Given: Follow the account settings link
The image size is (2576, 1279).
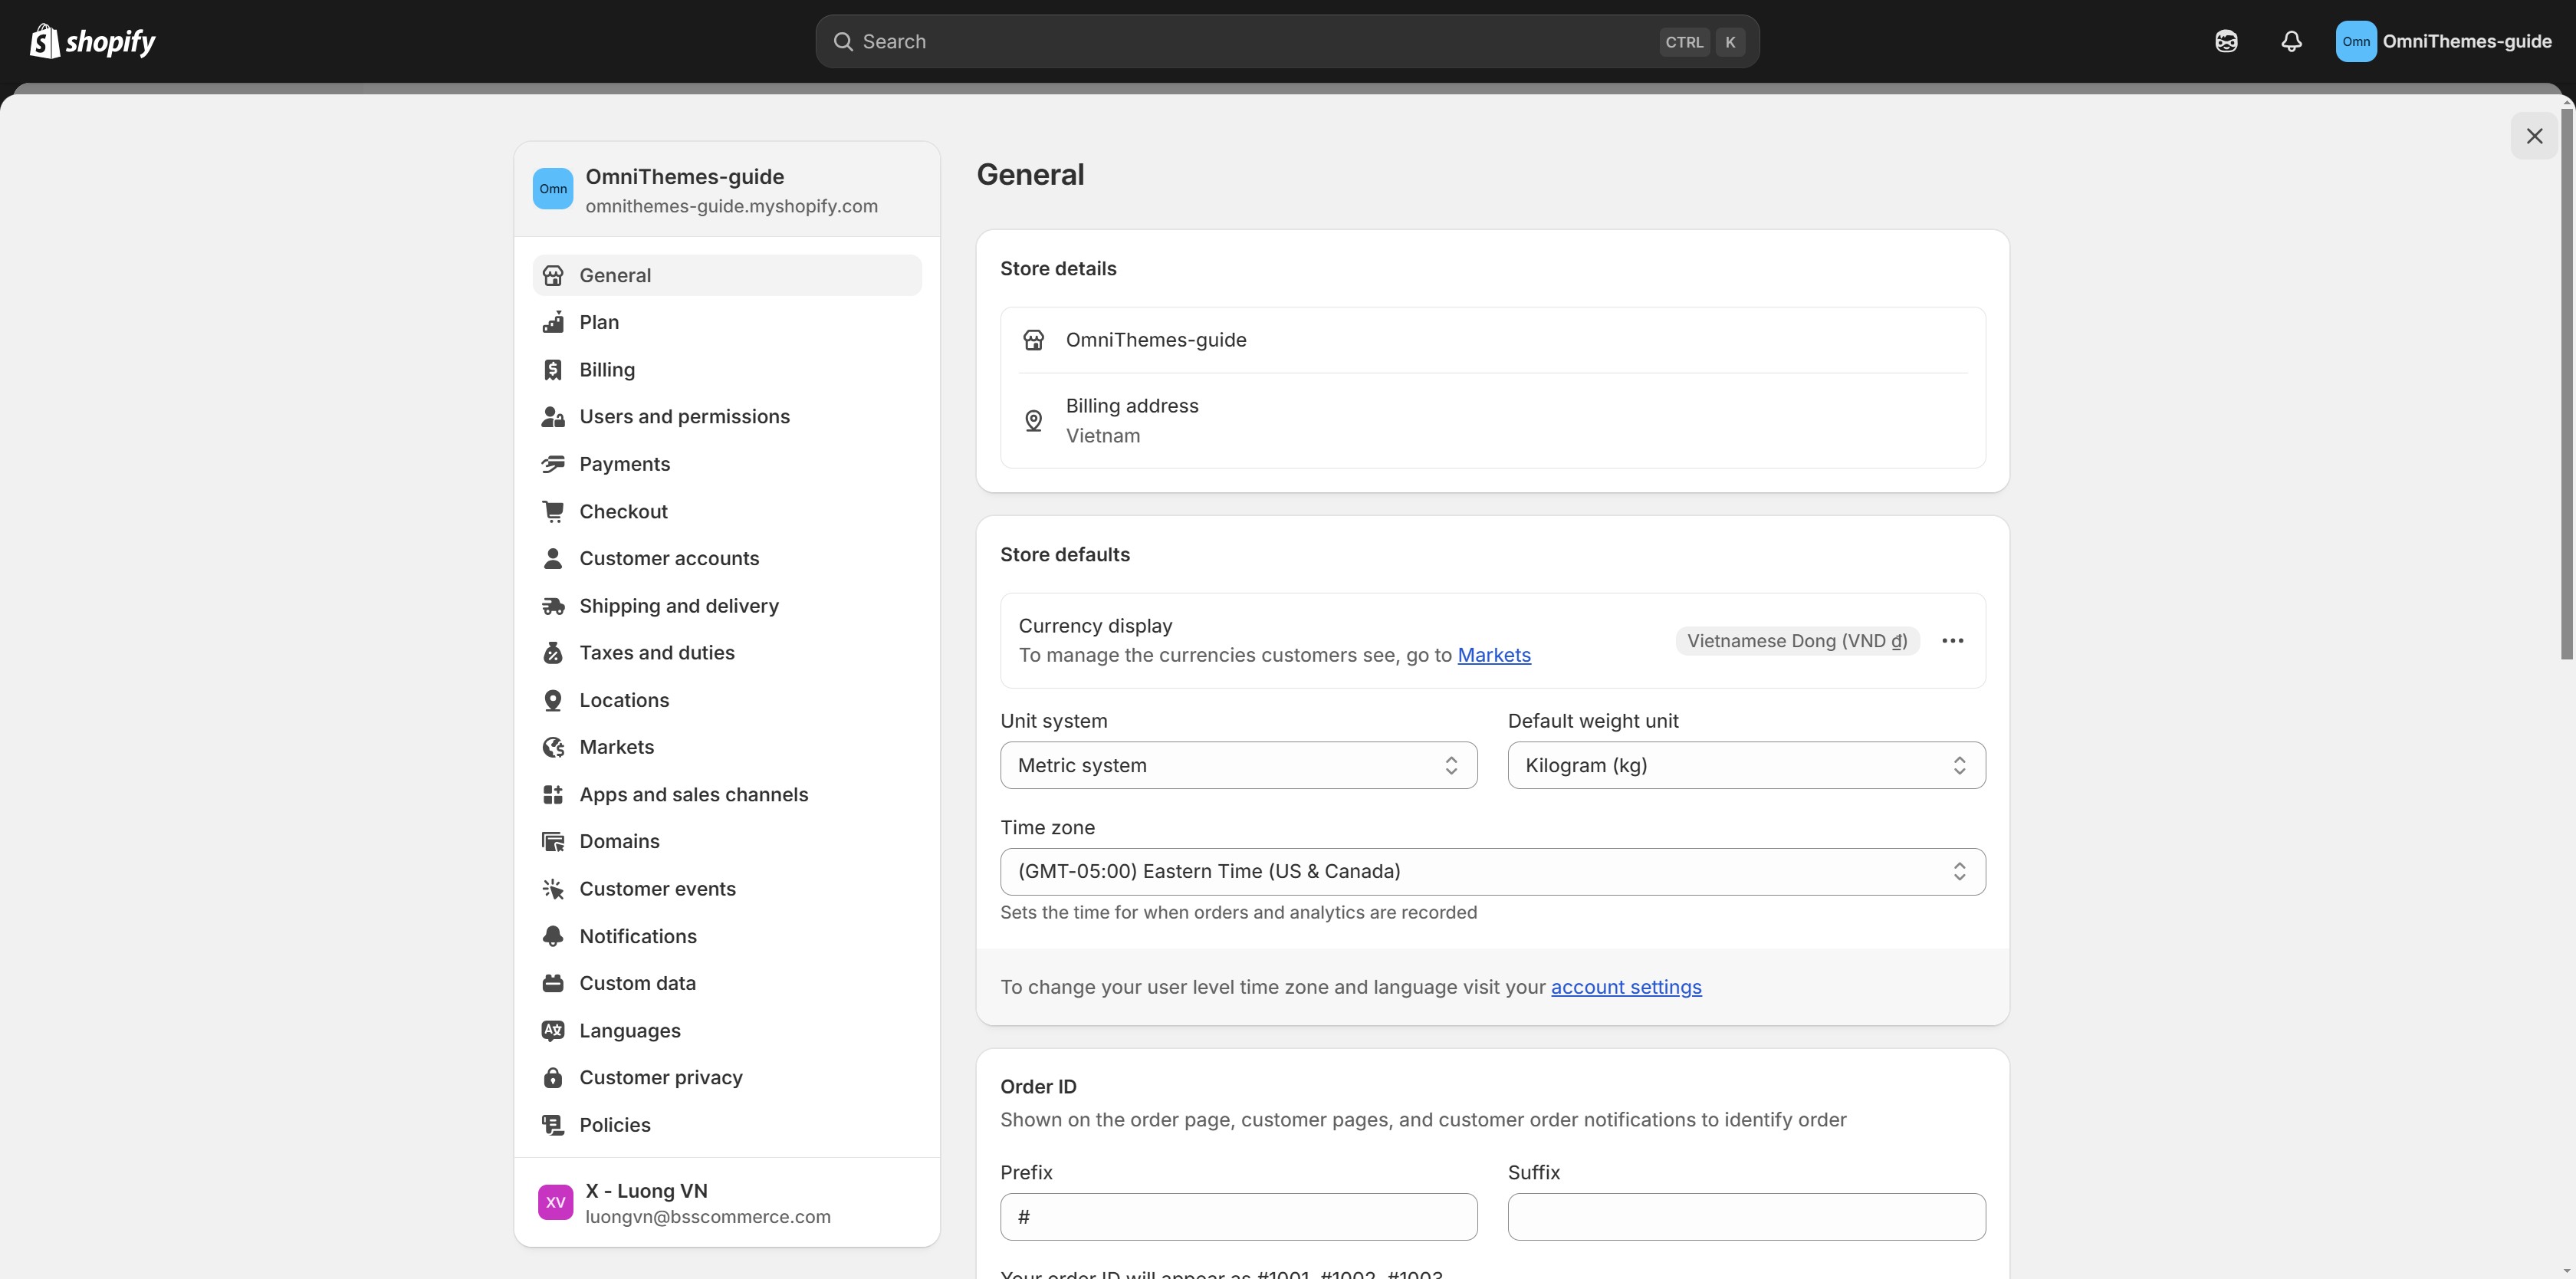Looking at the screenshot, I should pyautogui.click(x=1626, y=987).
